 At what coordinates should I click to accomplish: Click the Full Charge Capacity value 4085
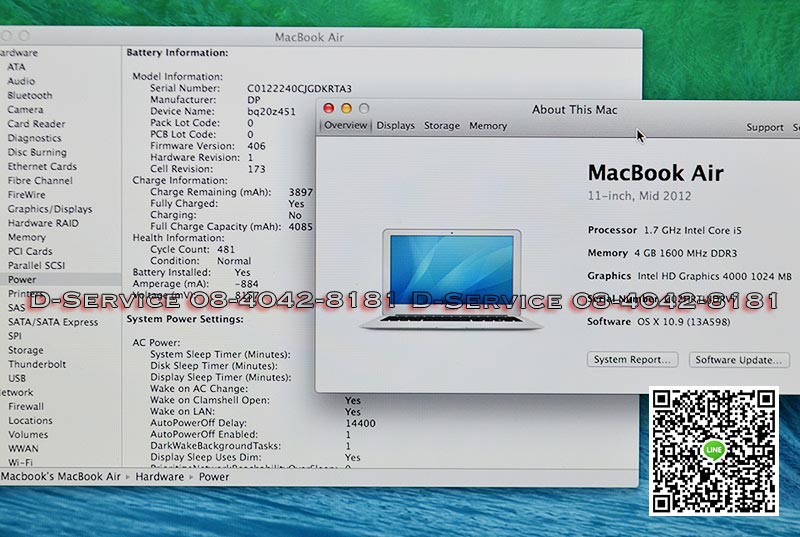pyautogui.click(x=301, y=227)
